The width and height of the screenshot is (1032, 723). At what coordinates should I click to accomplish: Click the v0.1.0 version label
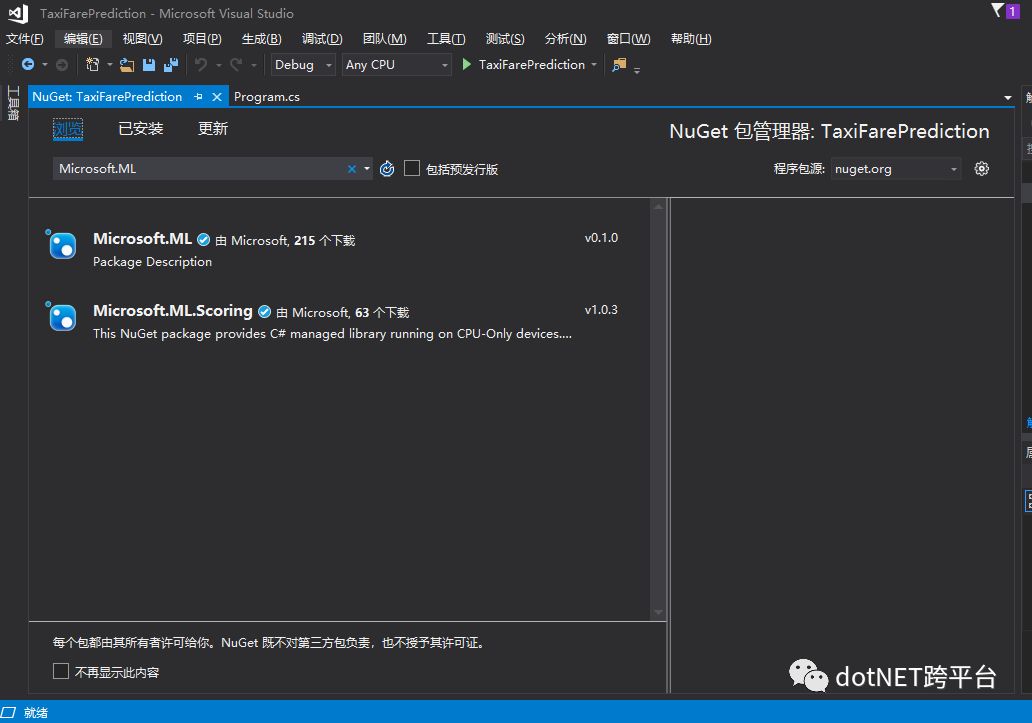(x=601, y=238)
